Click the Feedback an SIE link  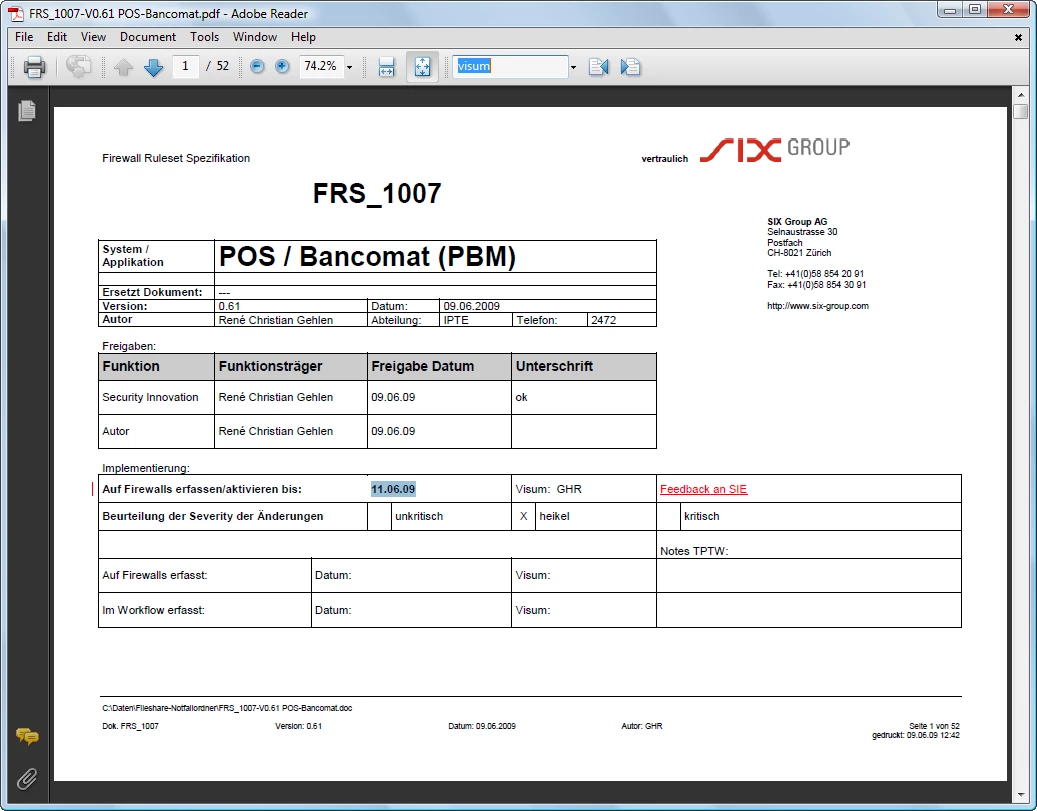click(703, 489)
